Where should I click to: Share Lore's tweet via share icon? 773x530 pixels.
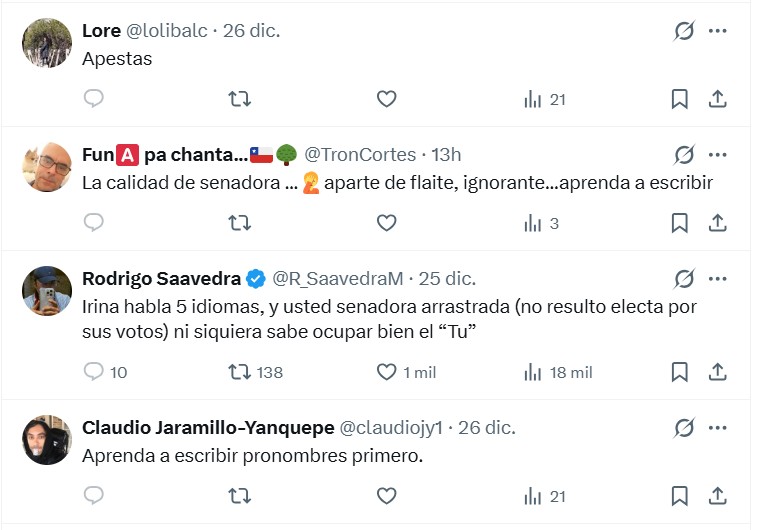coord(717,99)
